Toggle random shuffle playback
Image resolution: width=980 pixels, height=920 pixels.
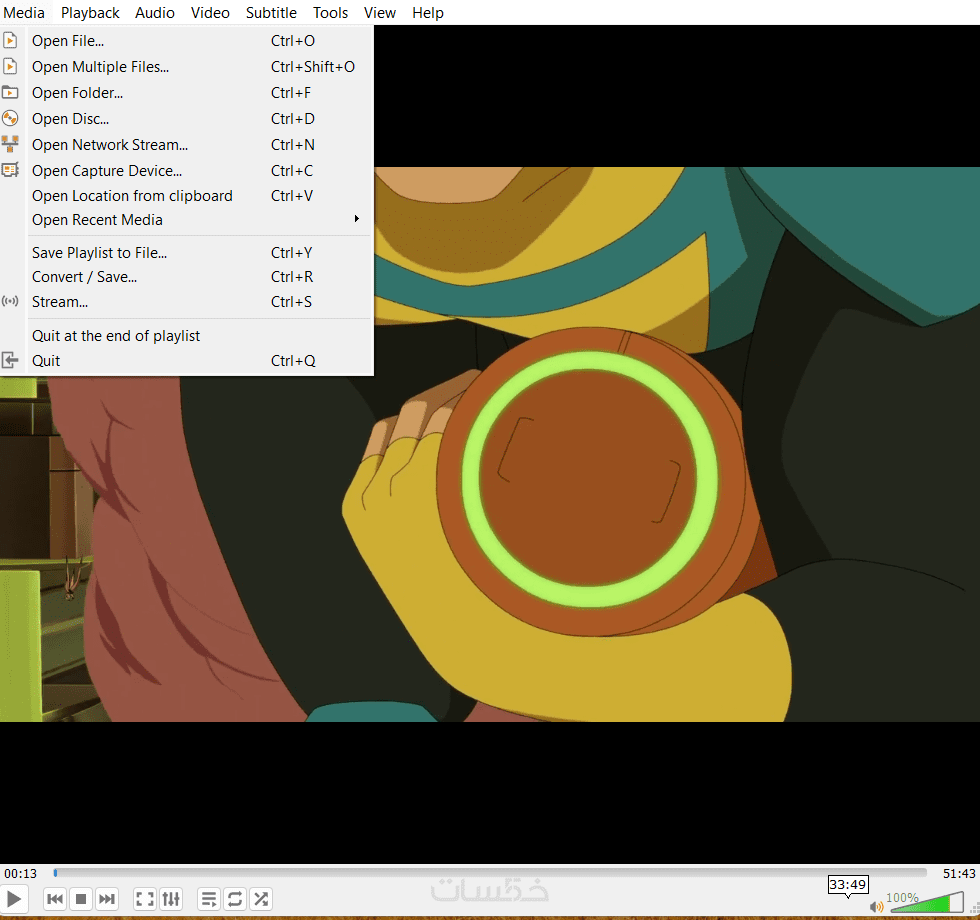[261, 899]
